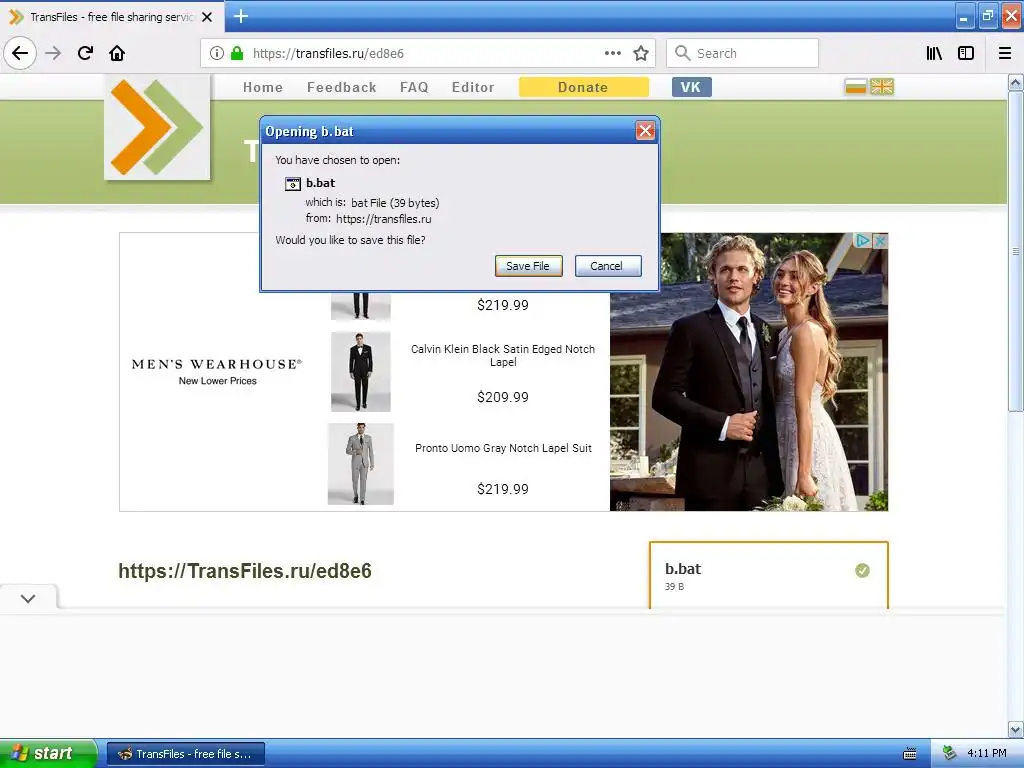Show site information icon in address bar
The height and width of the screenshot is (768, 1024).
[x=217, y=53]
